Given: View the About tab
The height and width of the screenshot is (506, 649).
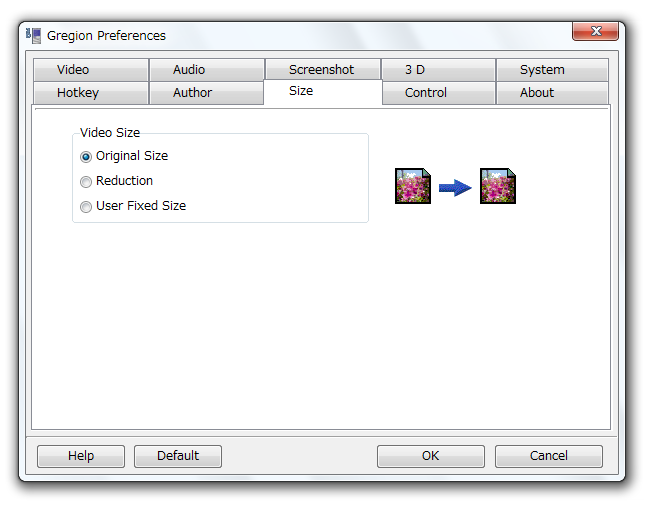Looking at the screenshot, I should pyautogui.click(x=552, y=93).
